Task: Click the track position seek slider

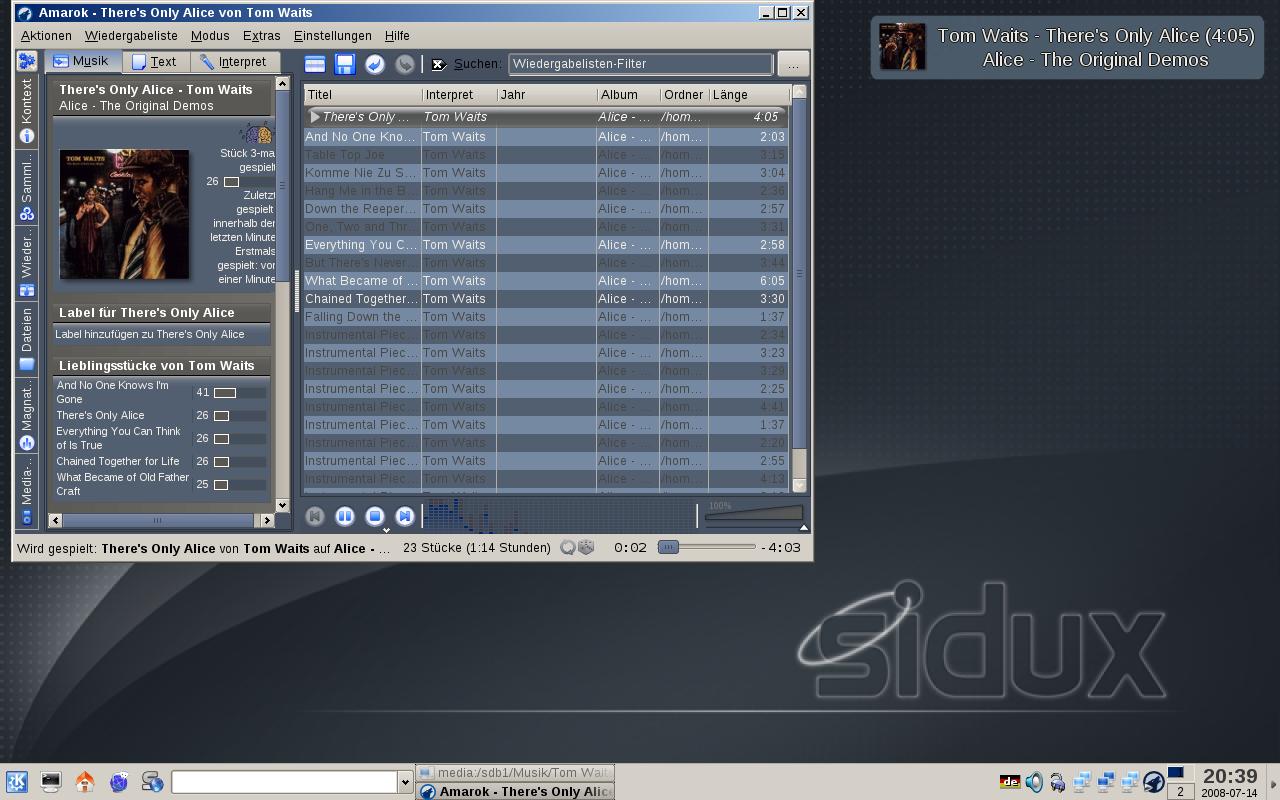Action: point(707,547)
